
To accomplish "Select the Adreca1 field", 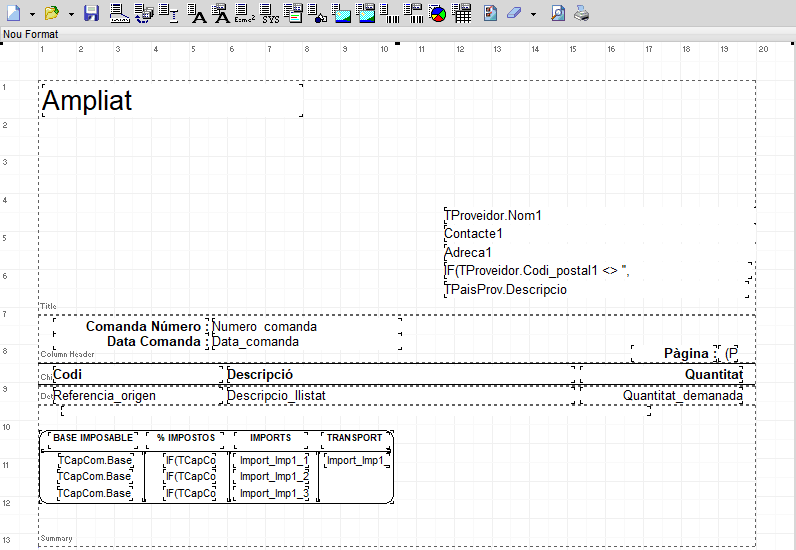I will point(600,252).
